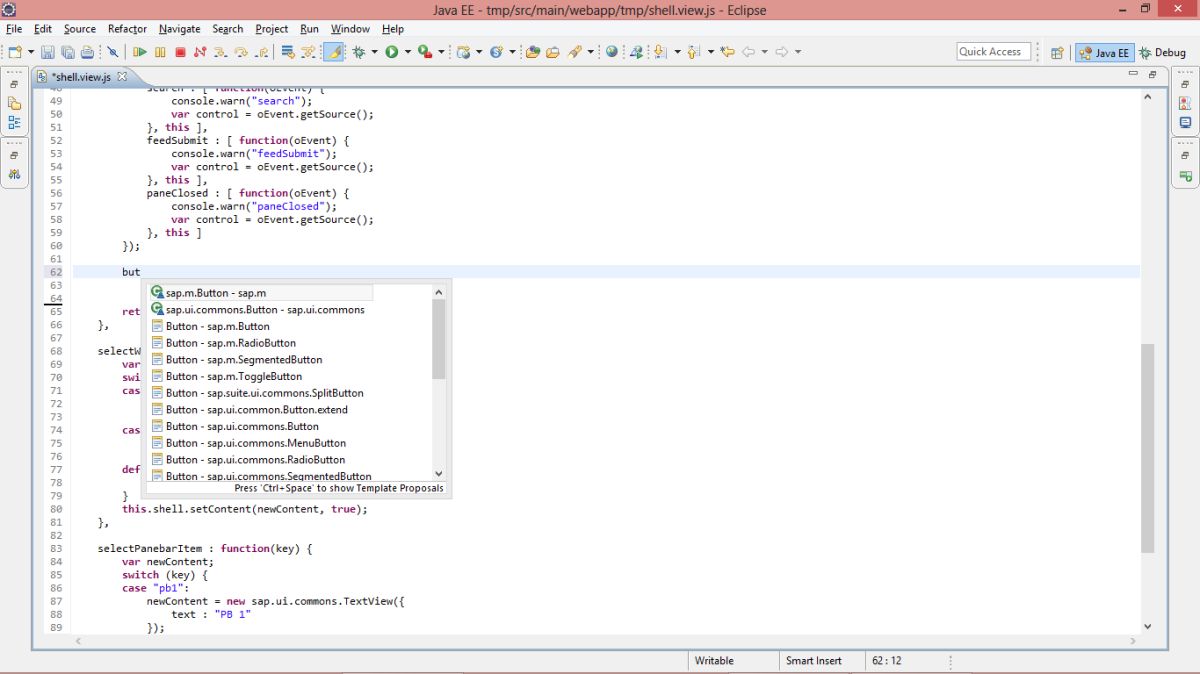Open the File menu
Image resolution: width=1200 pixels, height=674 pixels.
pos(14,29)
